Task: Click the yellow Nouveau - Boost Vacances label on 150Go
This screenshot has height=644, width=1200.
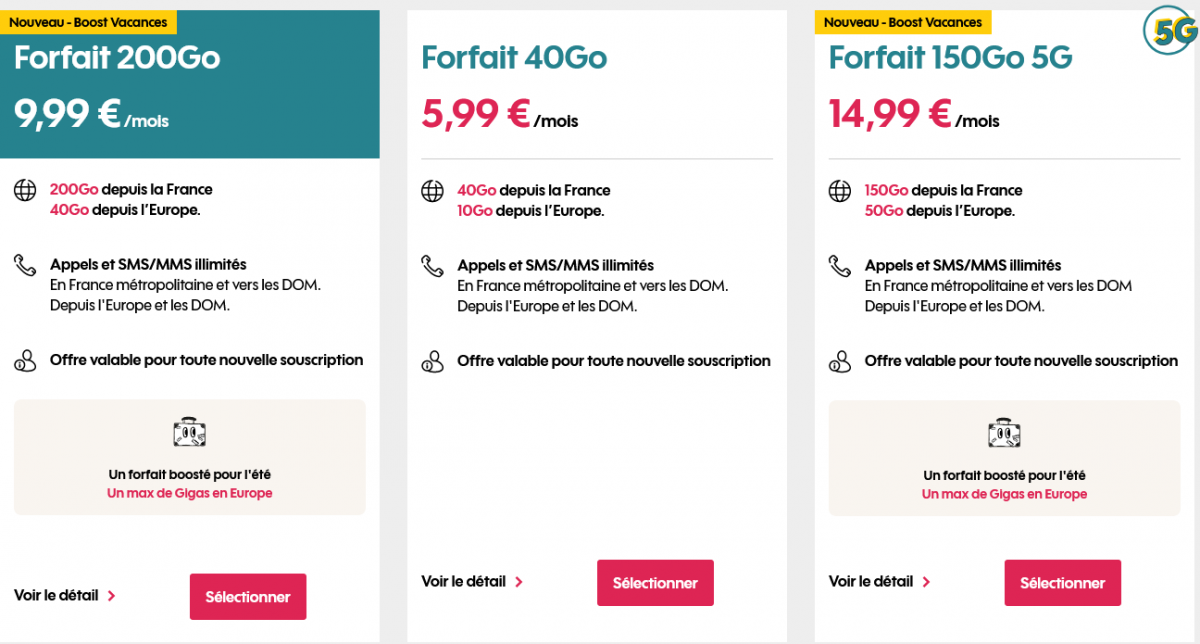Action: (902, 22)
